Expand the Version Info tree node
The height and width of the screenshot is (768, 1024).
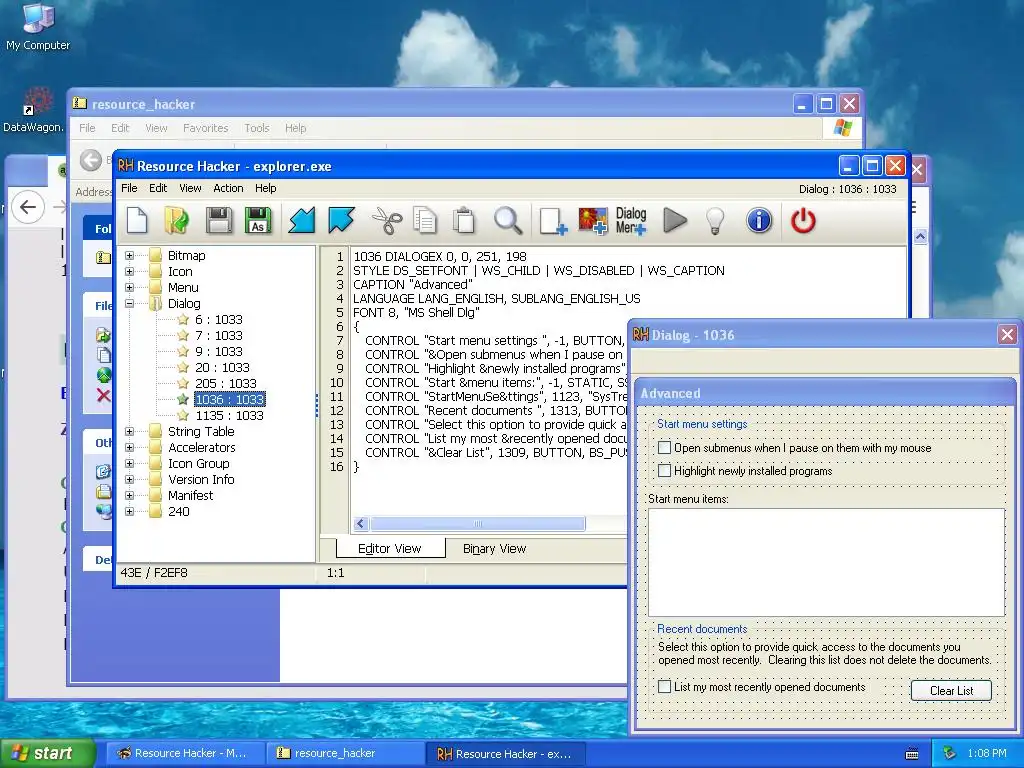(x=129, y=479)
